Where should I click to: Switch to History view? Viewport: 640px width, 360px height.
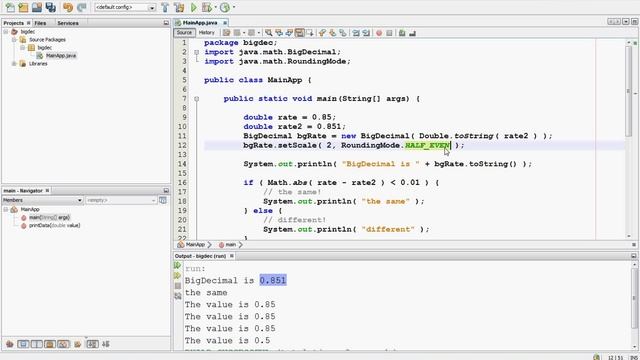[x=207, y=33]
